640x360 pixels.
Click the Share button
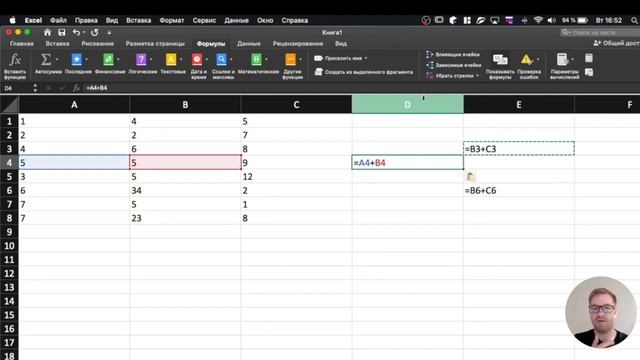[x=616, y=43]
